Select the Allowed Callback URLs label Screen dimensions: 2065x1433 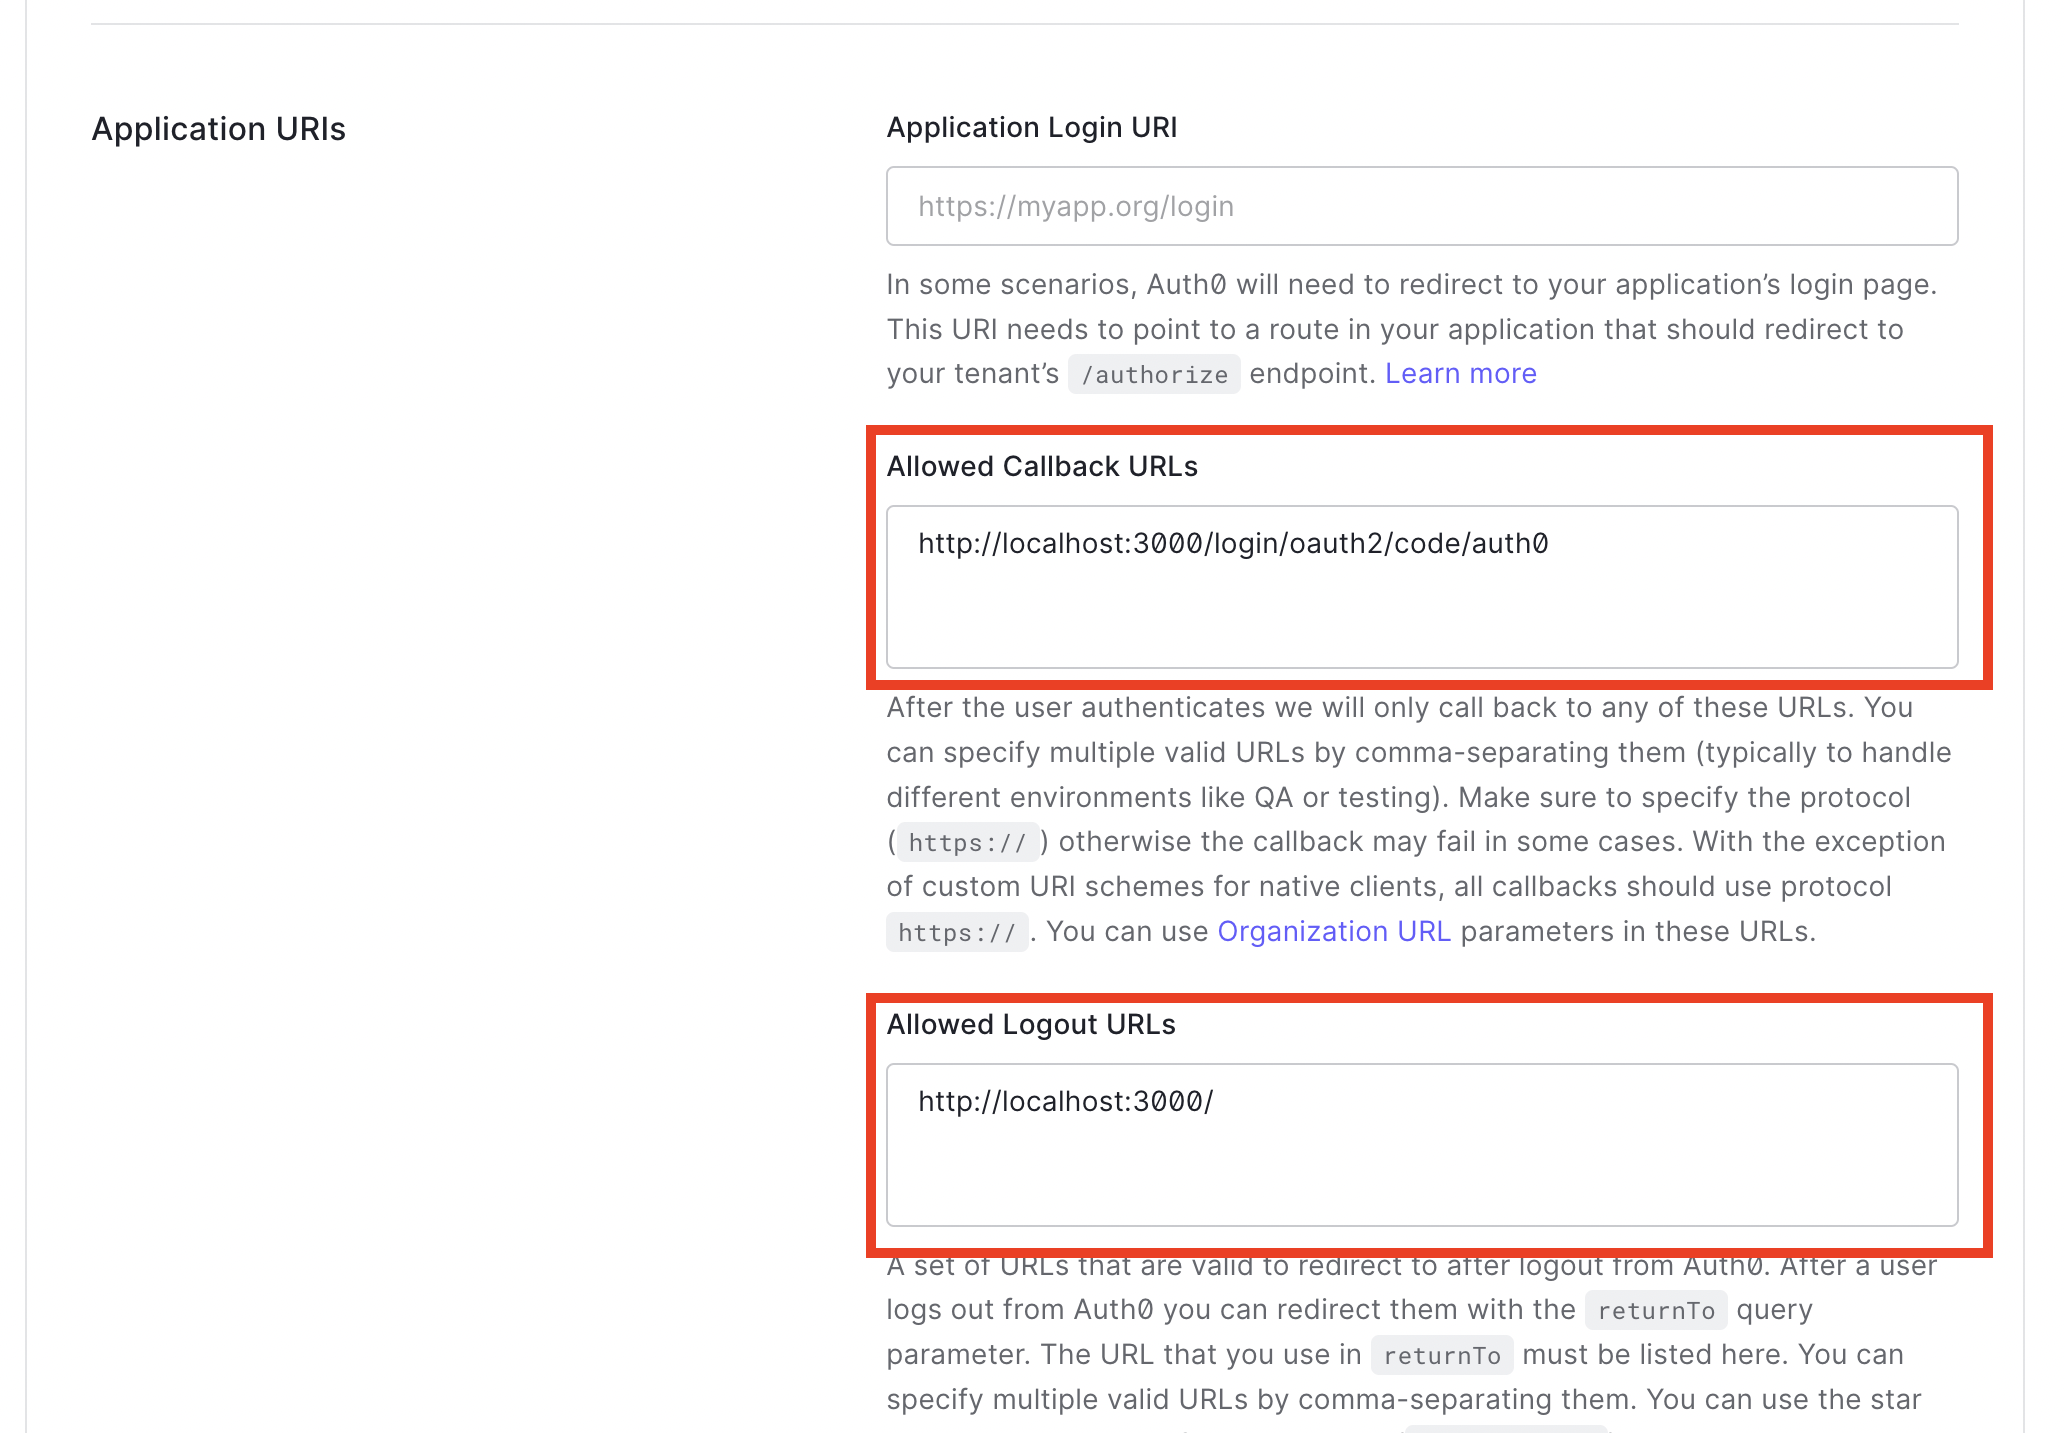[x=1042, y=465]
